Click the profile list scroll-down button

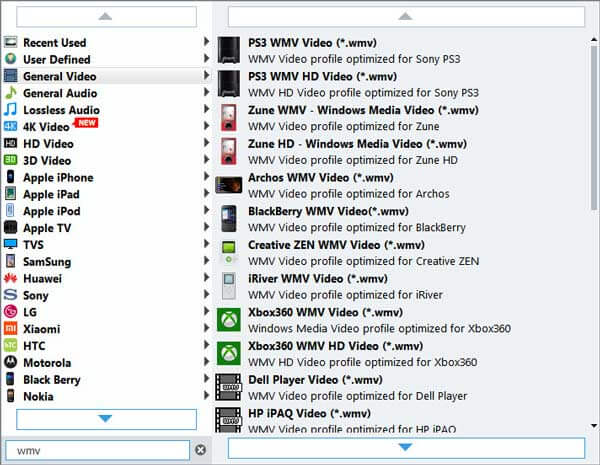tap(406, 447)
